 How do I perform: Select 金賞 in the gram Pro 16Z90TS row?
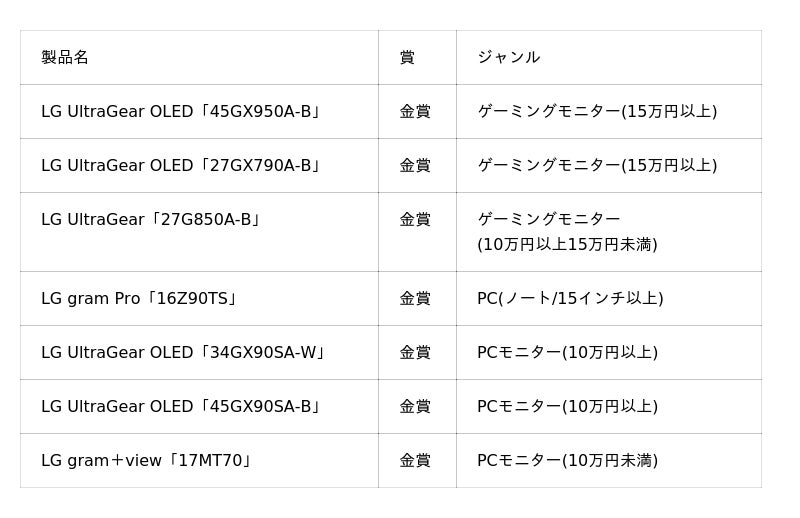[x=415, y=298]
